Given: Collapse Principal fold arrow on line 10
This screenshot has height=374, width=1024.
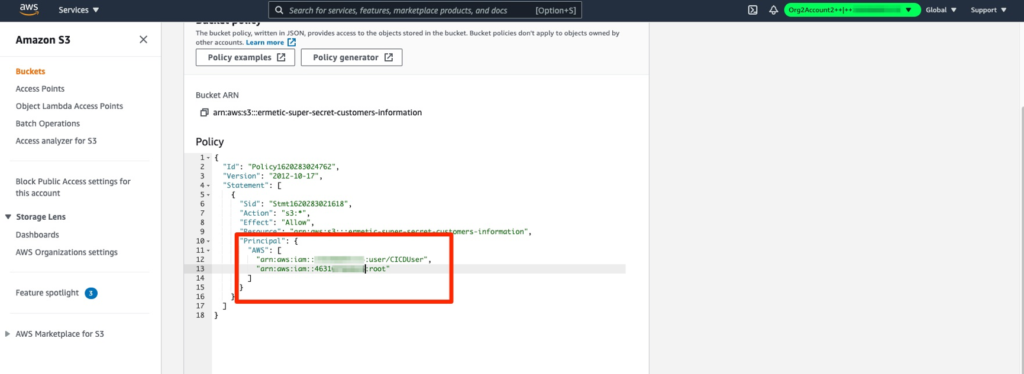Looking at the screenshot, I should [x=208, y=241].
